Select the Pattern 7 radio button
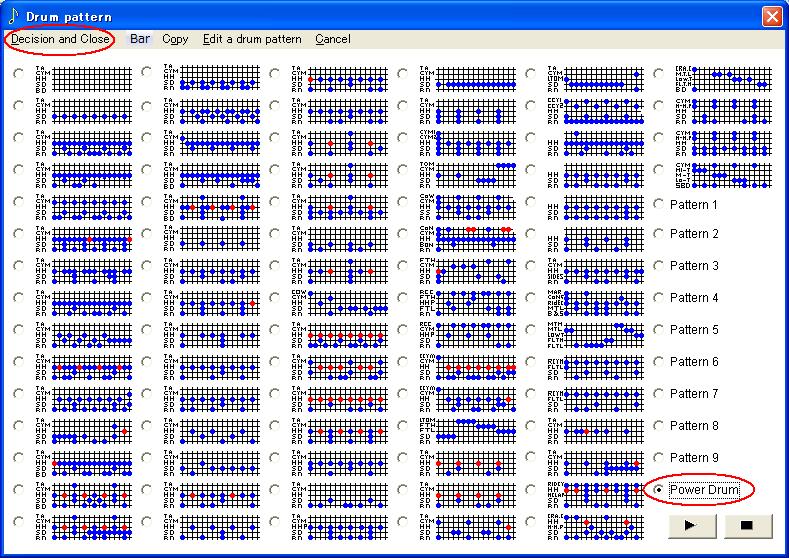Screen dimensions: 789x558 click(658, 394)
